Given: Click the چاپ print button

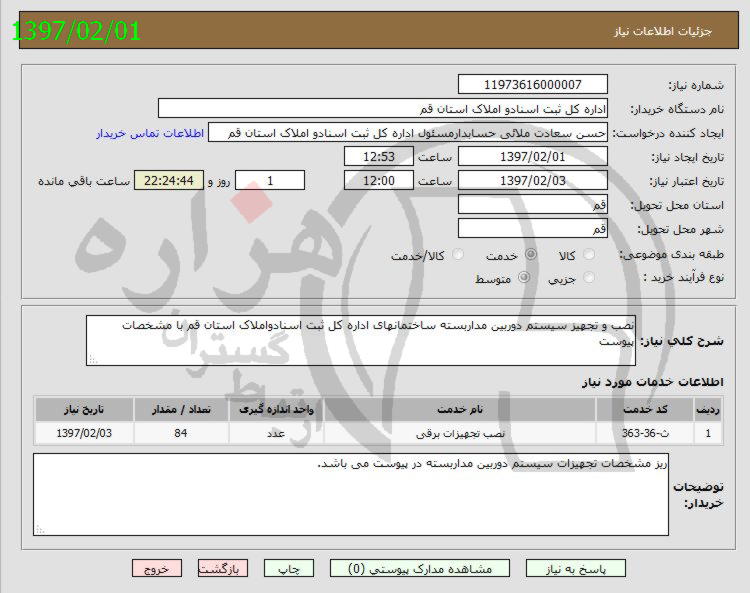Looking at the screenshot, I should [289, 569].
